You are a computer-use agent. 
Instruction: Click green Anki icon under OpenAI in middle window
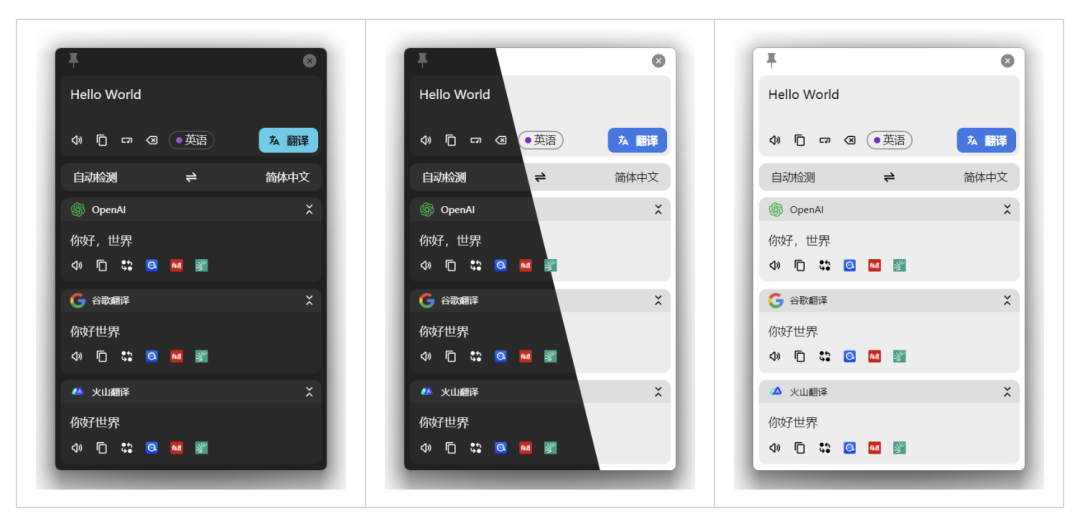[x=550, y=266]
